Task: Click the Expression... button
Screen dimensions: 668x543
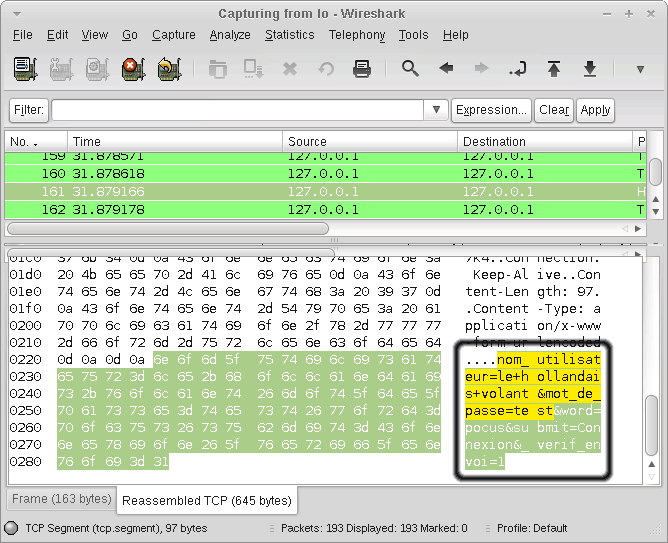Action: [490, 110]
